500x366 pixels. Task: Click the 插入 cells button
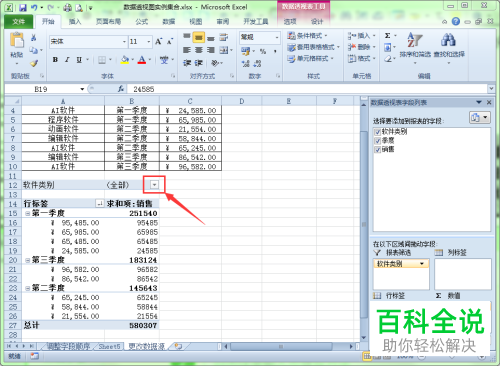point(362,36)
